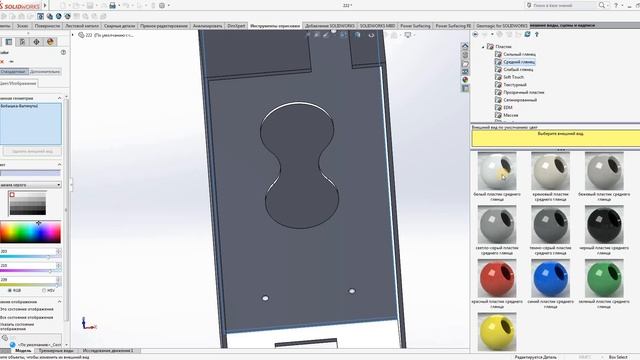The height and width of the screenshot is (360, 640).
Task: Click the Дополнительно mode button
Action: tap(45, 71)
